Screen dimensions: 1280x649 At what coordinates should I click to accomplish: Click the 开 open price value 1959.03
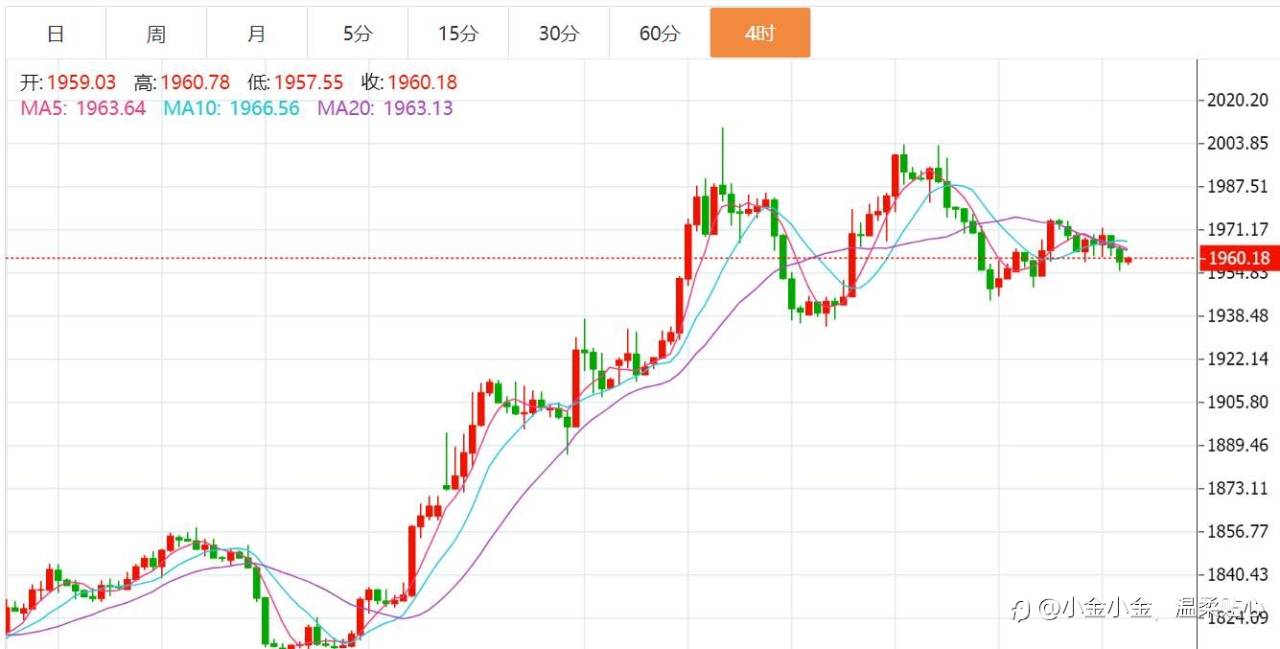(x=81, y=83)
